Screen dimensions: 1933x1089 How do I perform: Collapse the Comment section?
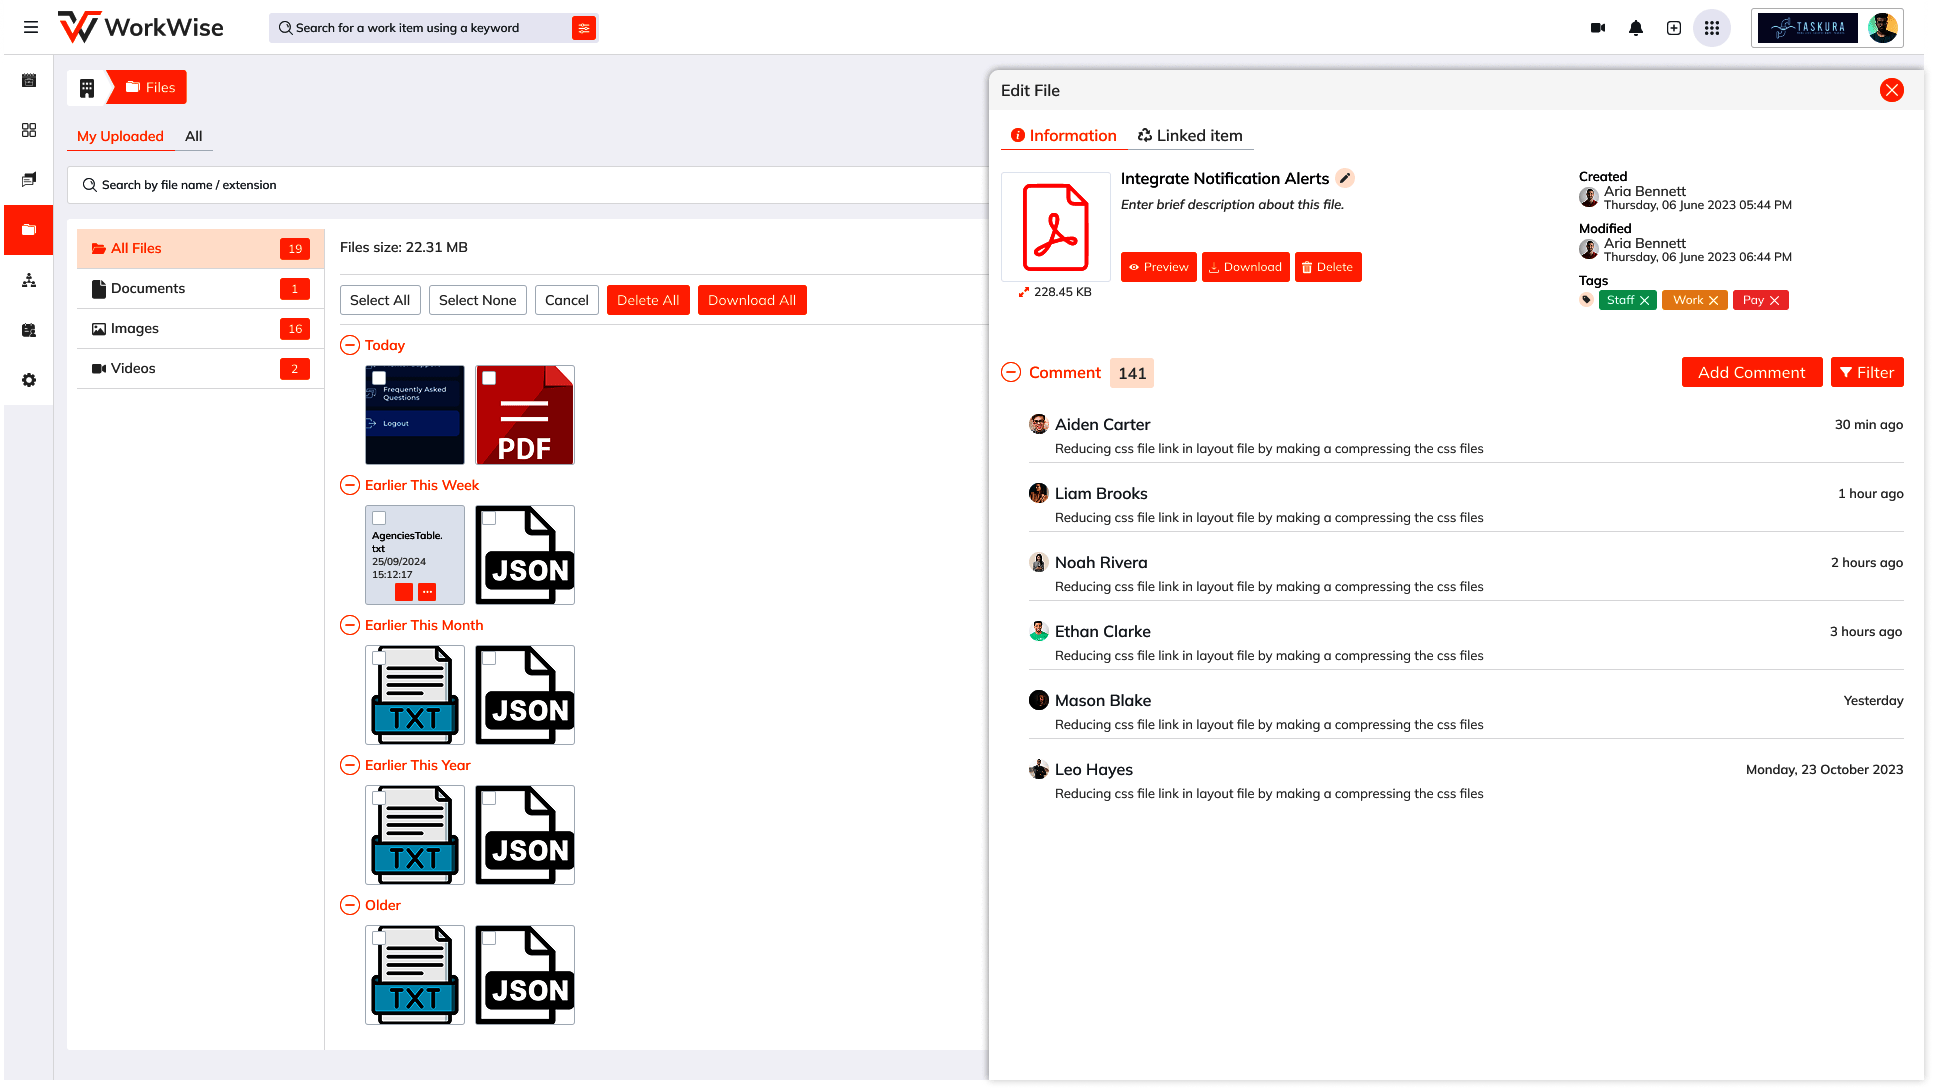point(1011,372)
